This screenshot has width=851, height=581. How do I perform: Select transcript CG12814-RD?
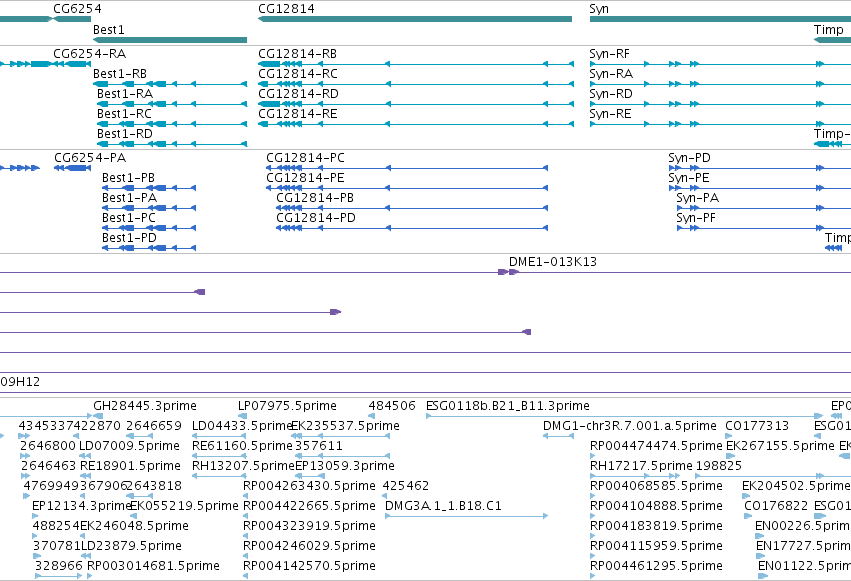(x=416, y=104)
